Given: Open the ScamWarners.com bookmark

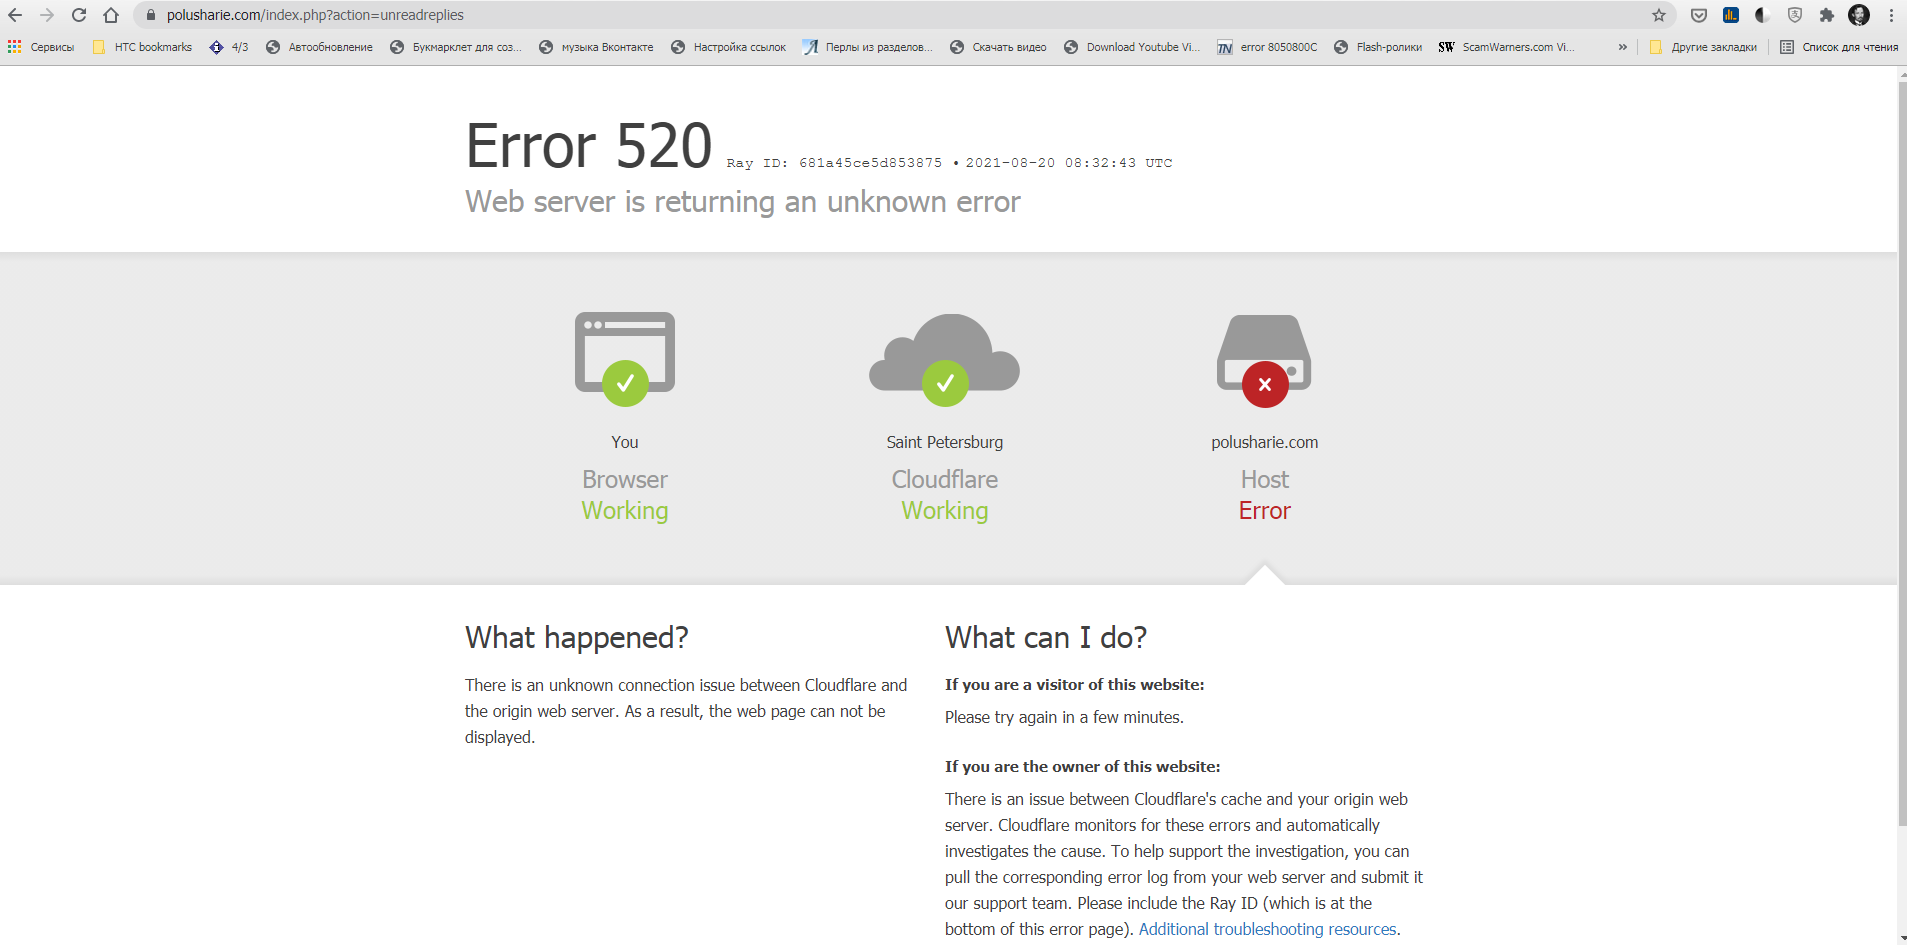Looking at the screenshot, I should pos(1506,47).
